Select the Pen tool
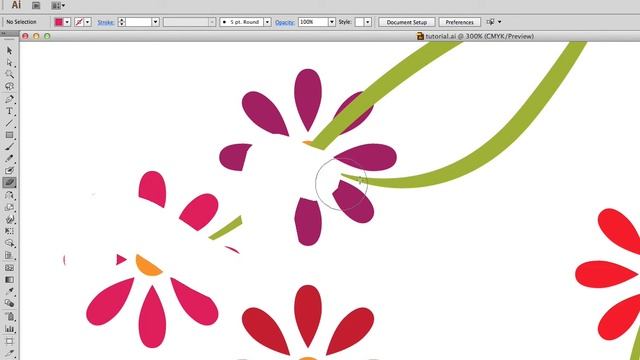The width and height of the screenshot is (640, 360). [9, 99]
